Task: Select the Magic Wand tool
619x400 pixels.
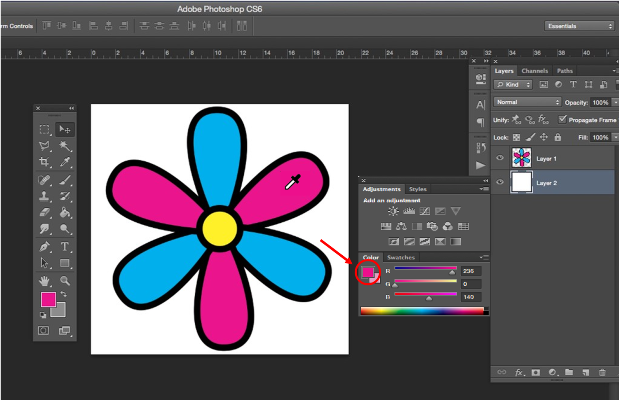Action: [x=65, y=146]
